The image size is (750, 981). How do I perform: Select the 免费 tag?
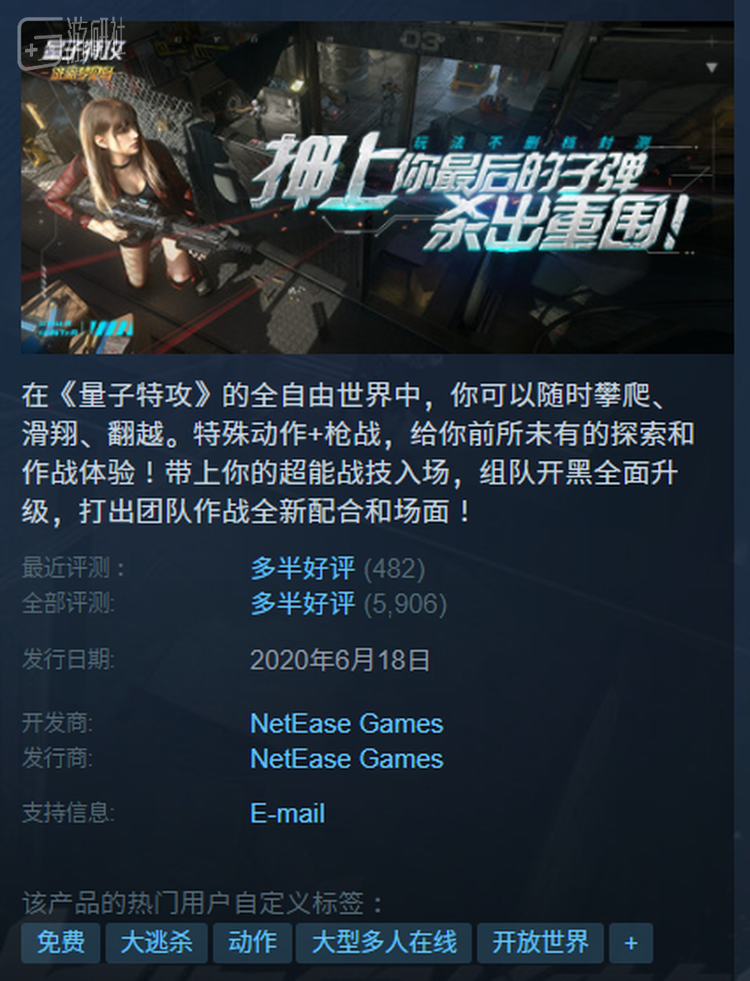coord(61,942)
